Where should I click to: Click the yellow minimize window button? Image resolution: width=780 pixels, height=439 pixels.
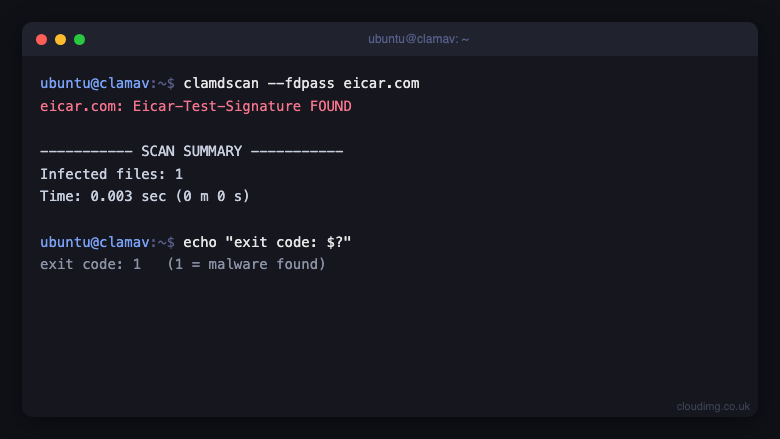[x=61, y=40]
